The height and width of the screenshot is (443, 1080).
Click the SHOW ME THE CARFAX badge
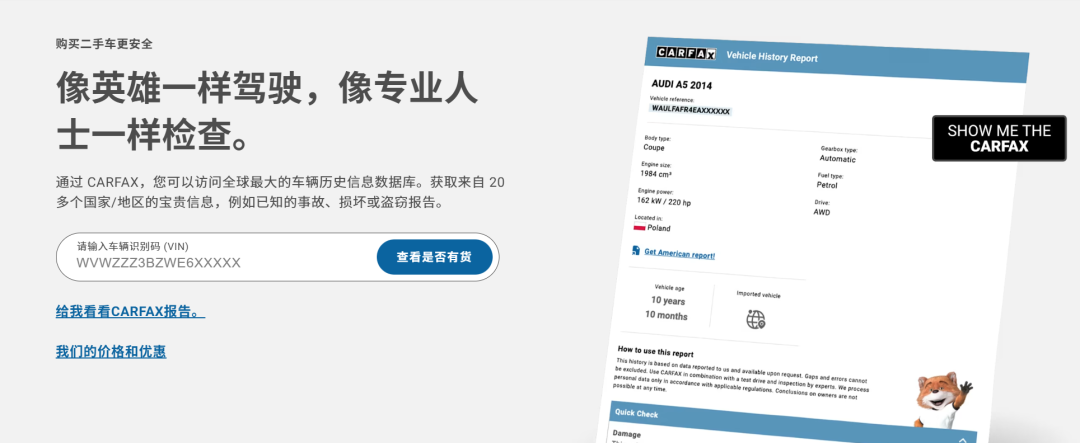999,138
